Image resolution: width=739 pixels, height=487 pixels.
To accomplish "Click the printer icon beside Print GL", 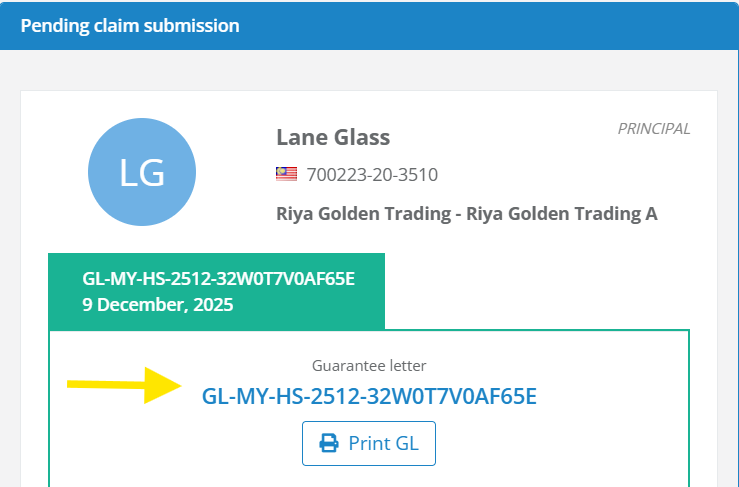I will [x=328, y=443].
